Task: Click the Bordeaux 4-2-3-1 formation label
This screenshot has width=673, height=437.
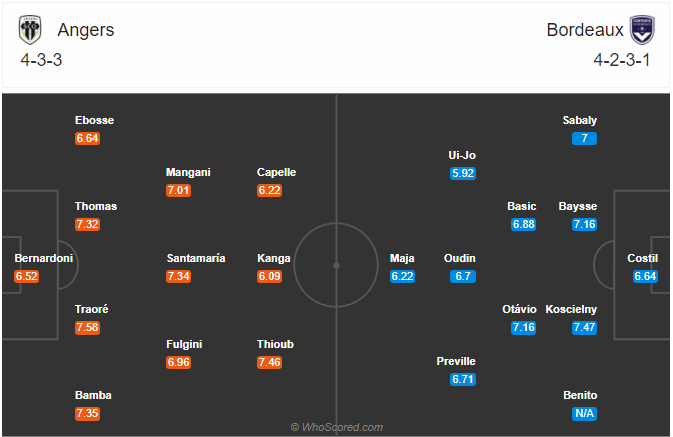Action: 621,60
